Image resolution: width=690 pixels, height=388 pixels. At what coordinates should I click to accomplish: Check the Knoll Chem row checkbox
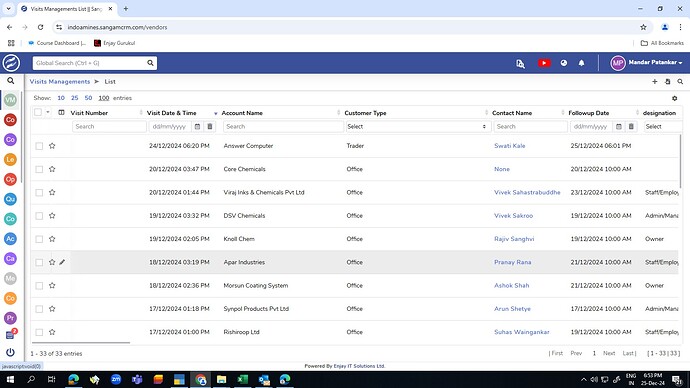coord(39,239)
